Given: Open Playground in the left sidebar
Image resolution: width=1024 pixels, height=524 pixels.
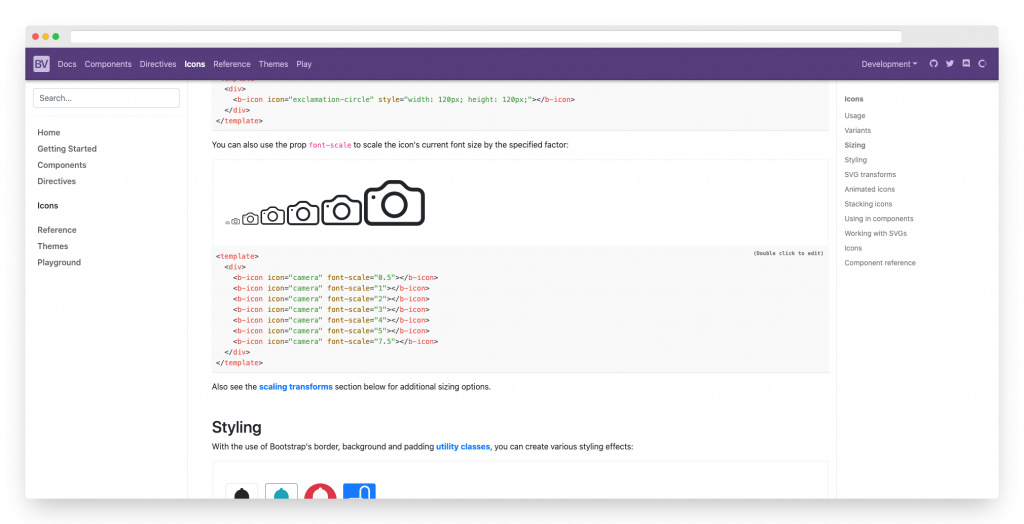Looking at the screenshot, I should point(59,263).
